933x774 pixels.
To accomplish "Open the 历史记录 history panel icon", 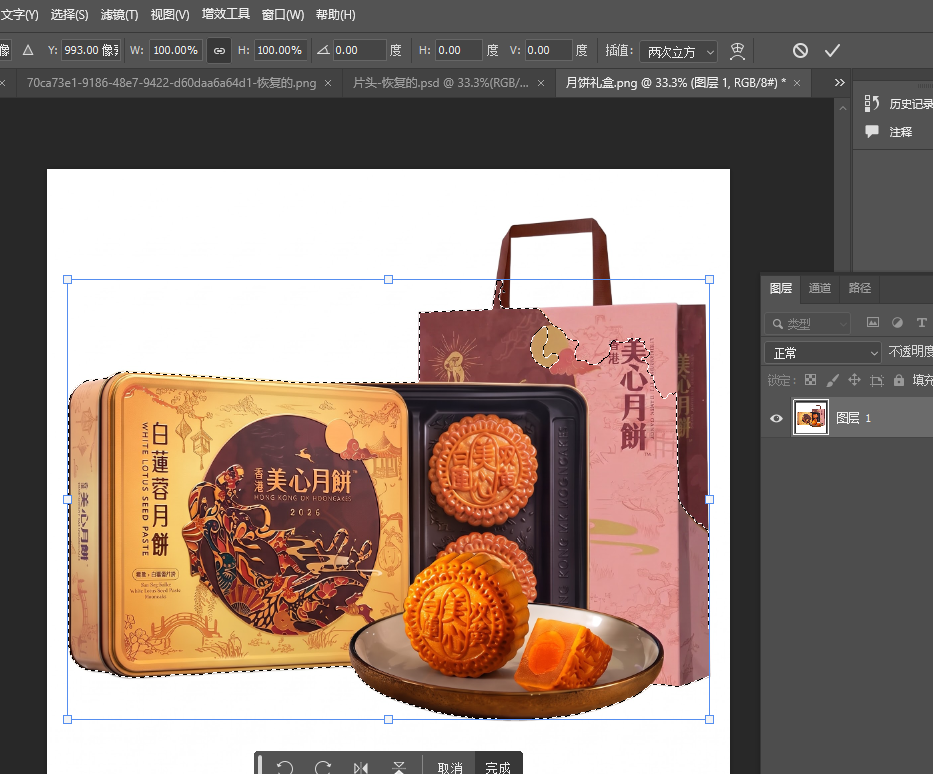I will click(872, 104).
